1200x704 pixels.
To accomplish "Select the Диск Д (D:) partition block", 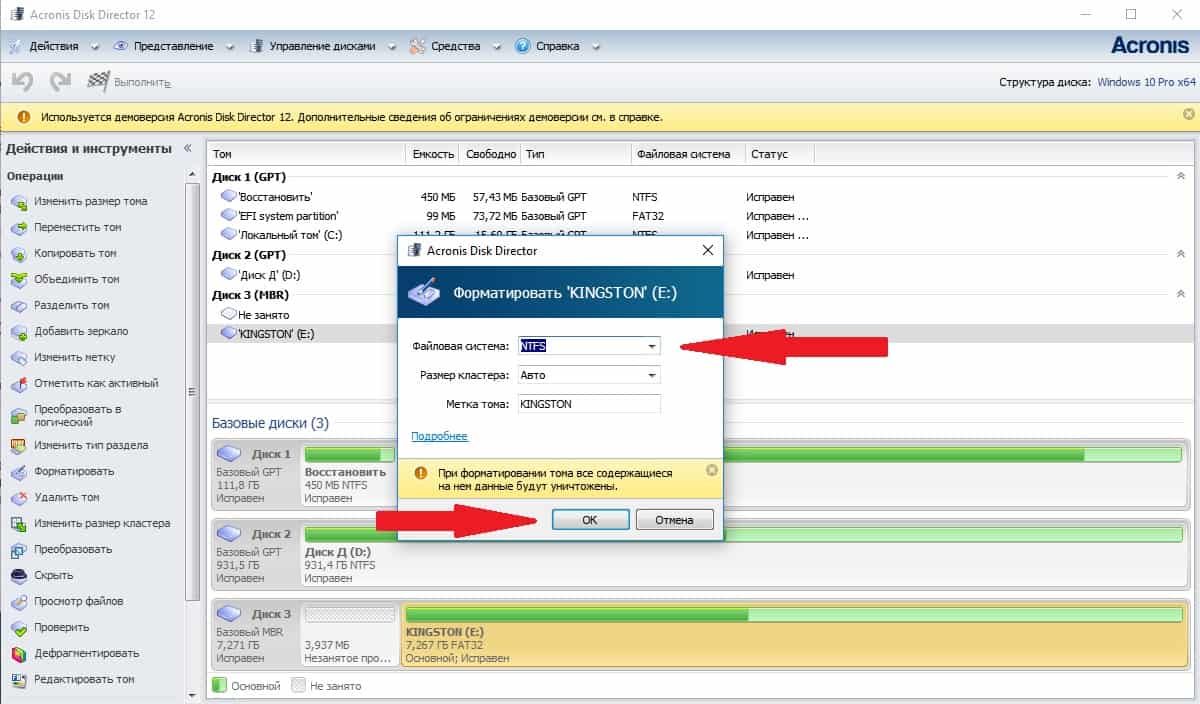I will [744, 555].
